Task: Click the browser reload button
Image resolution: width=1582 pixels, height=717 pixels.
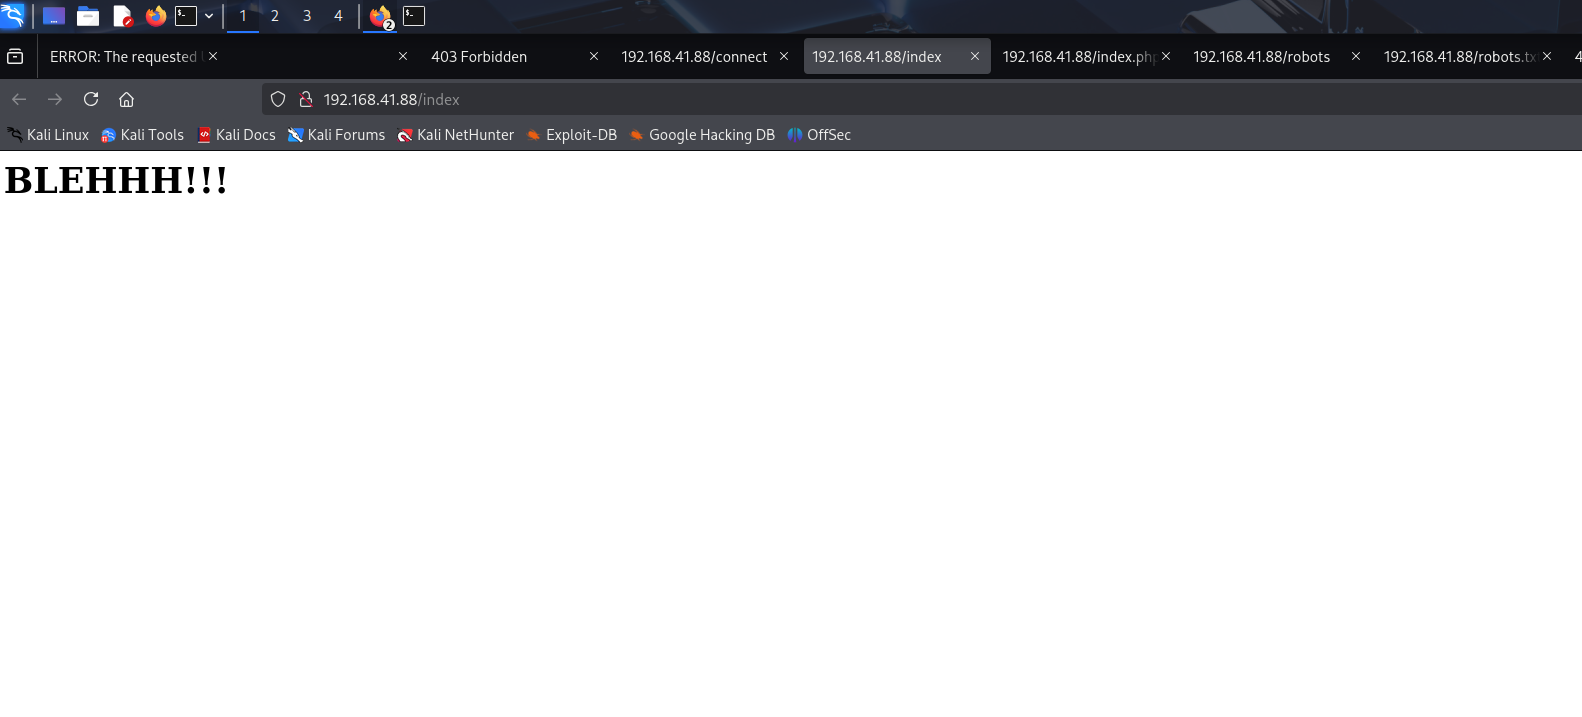Action: (x=91, y=99)
